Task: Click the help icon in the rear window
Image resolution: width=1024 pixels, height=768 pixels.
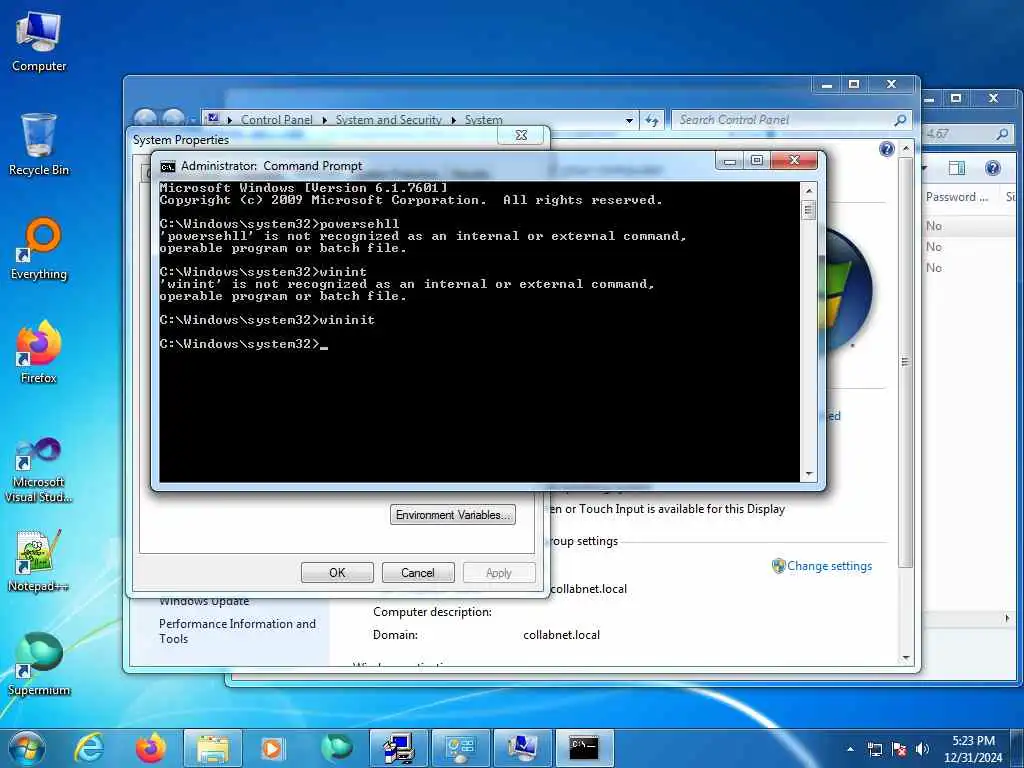Action: click(993, 168)
